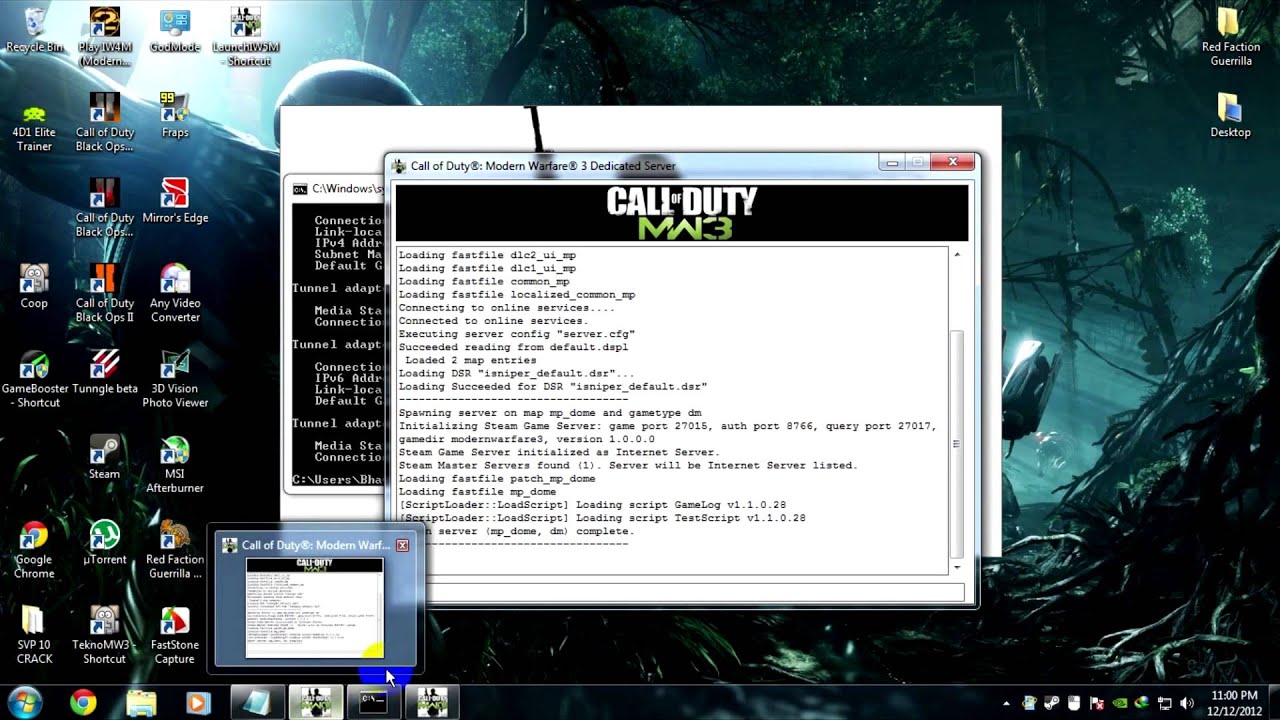The image size is (1280, 720).
Task: Switch to the Command Prompt taskbar button
Action: 373,703
